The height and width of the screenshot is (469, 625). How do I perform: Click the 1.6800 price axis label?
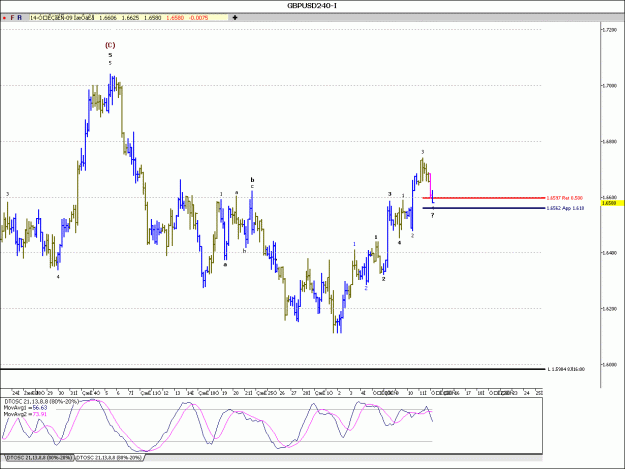(x=609, y=141)
